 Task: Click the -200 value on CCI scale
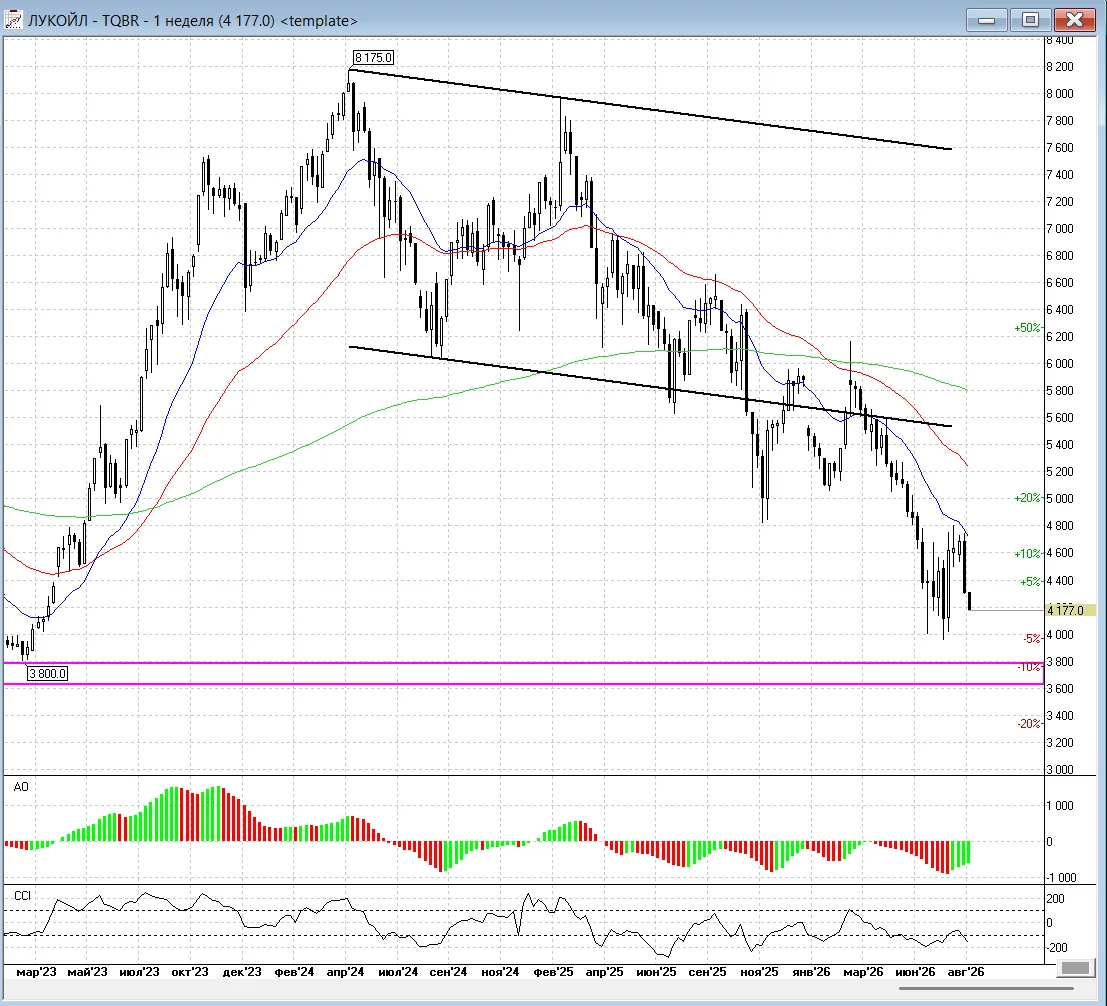point(1057,948)
